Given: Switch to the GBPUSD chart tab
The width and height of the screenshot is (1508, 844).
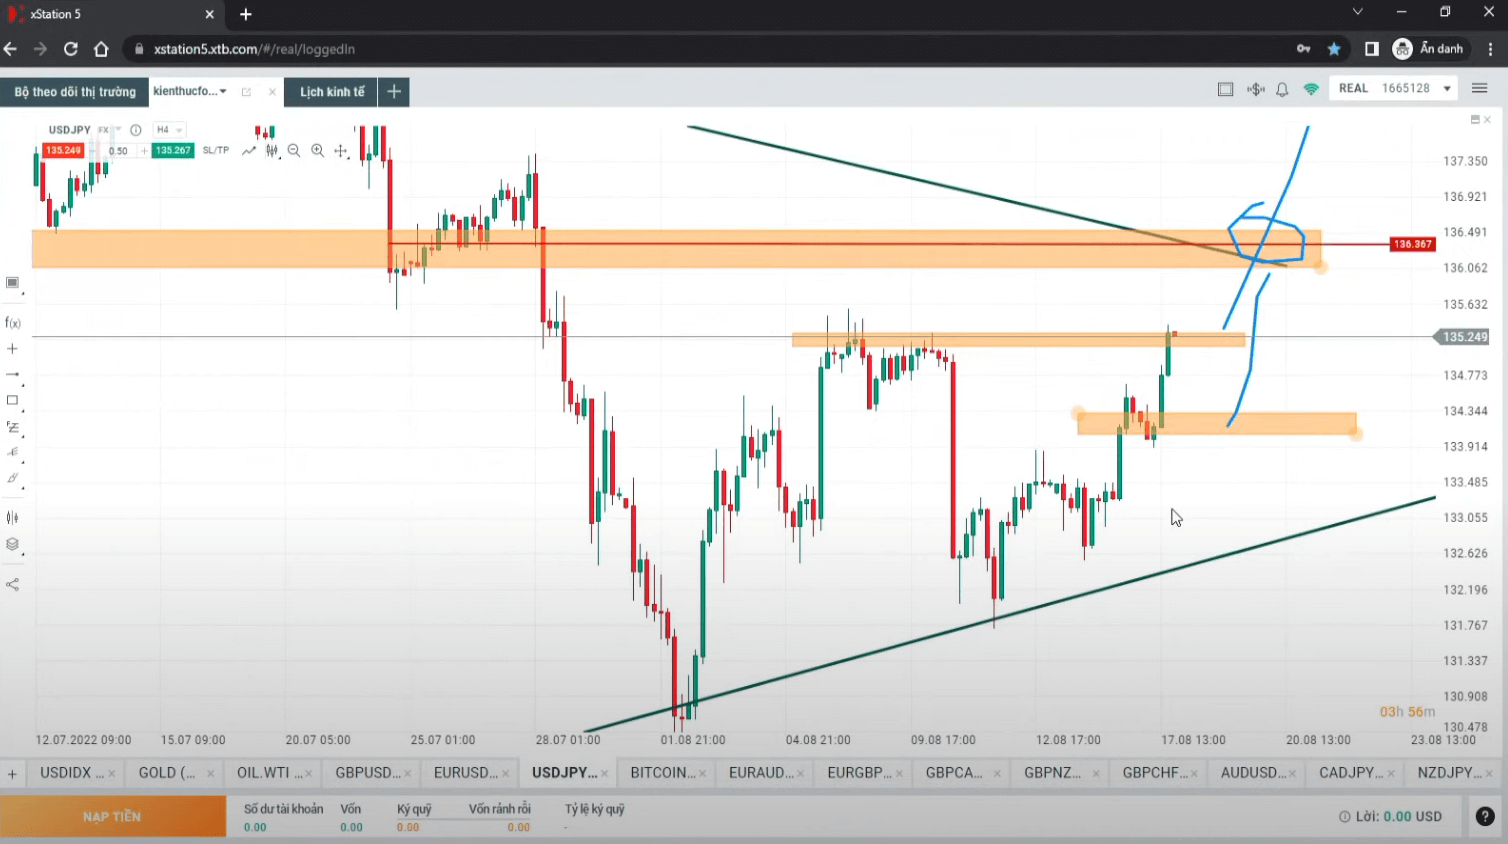Looking at the screenshot, I should [x=367, y=772].
